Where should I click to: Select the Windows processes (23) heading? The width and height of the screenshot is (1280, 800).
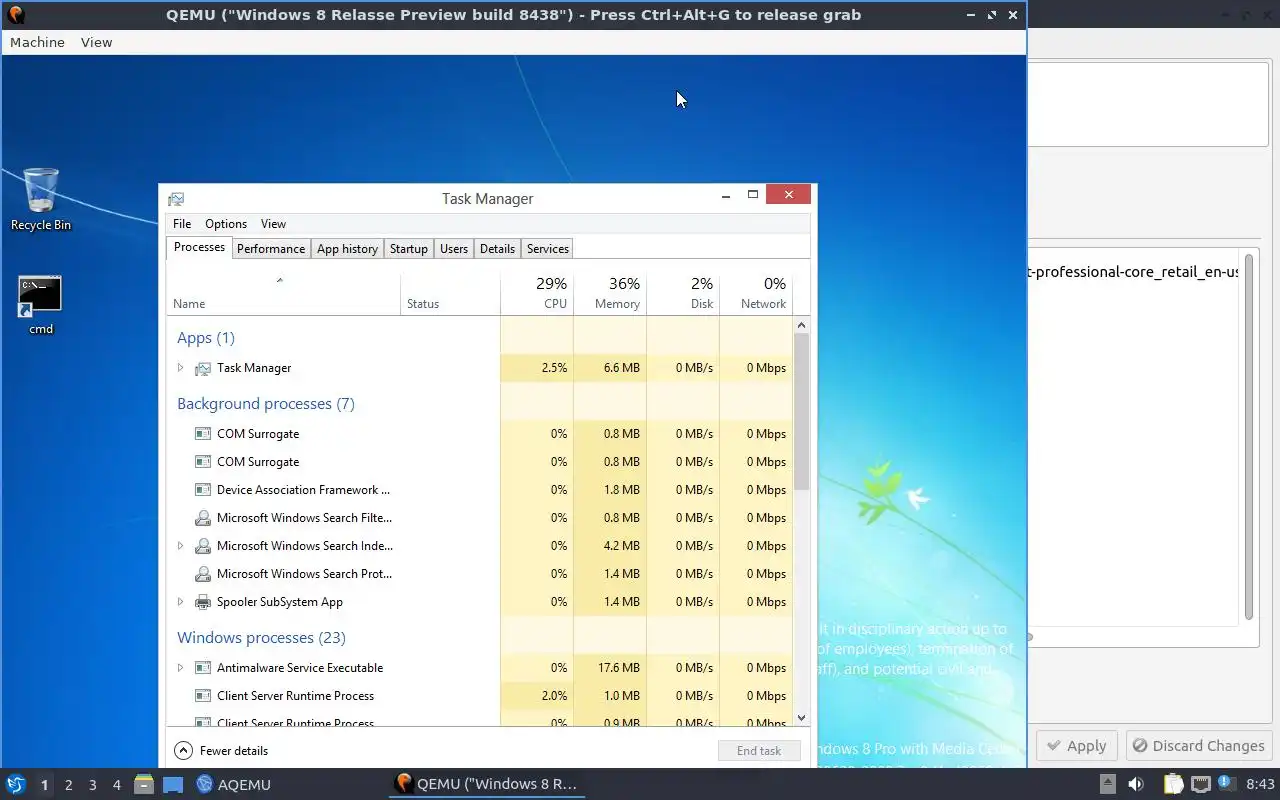[x=261, y=638]
